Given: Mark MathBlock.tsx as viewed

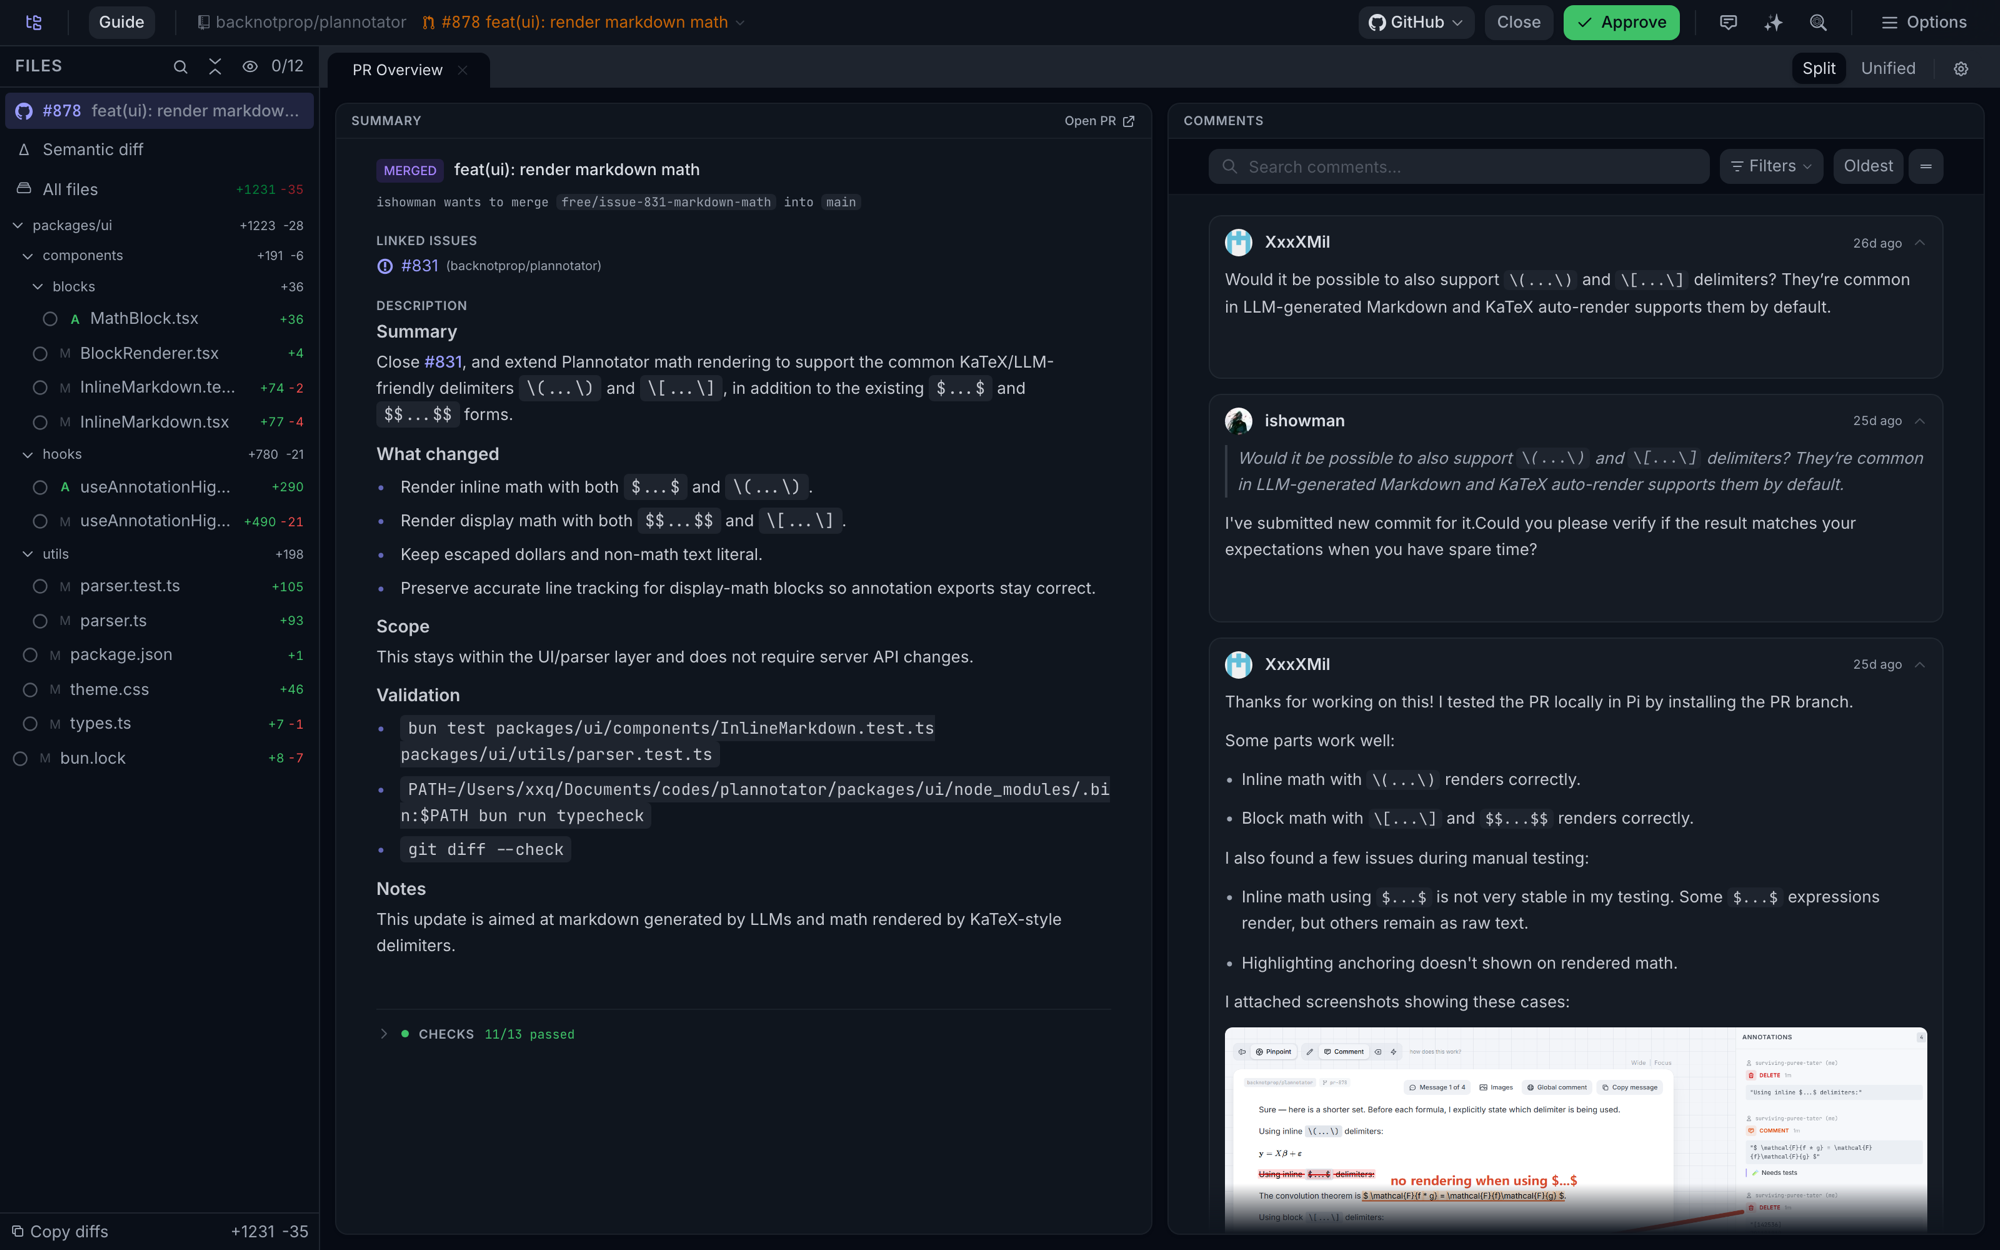Looking at the screenshot, I should pyautogui.click(x=50, y=319).
